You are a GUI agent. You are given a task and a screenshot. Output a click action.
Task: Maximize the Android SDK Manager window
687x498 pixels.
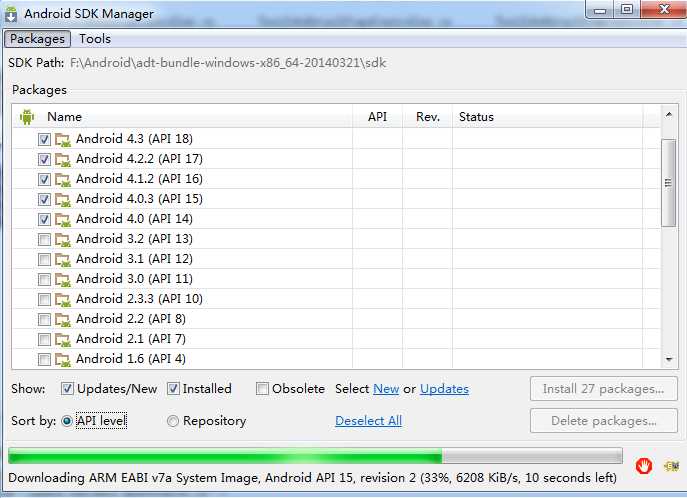627,10
